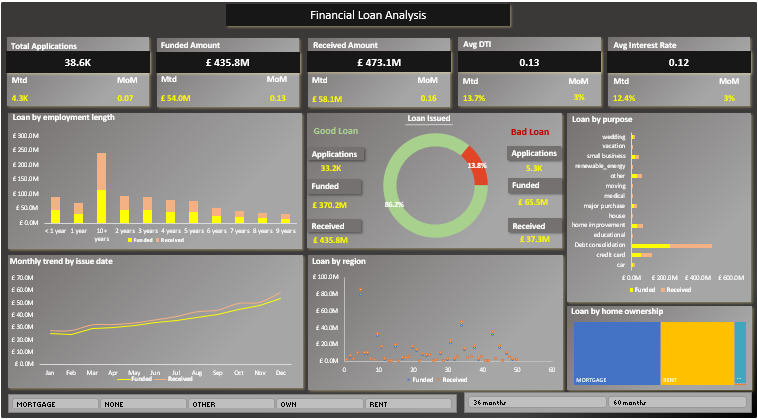Select the red 13.8% donut segment
Viewport: 758px width, 419px height.
click(x=476, y=165)
